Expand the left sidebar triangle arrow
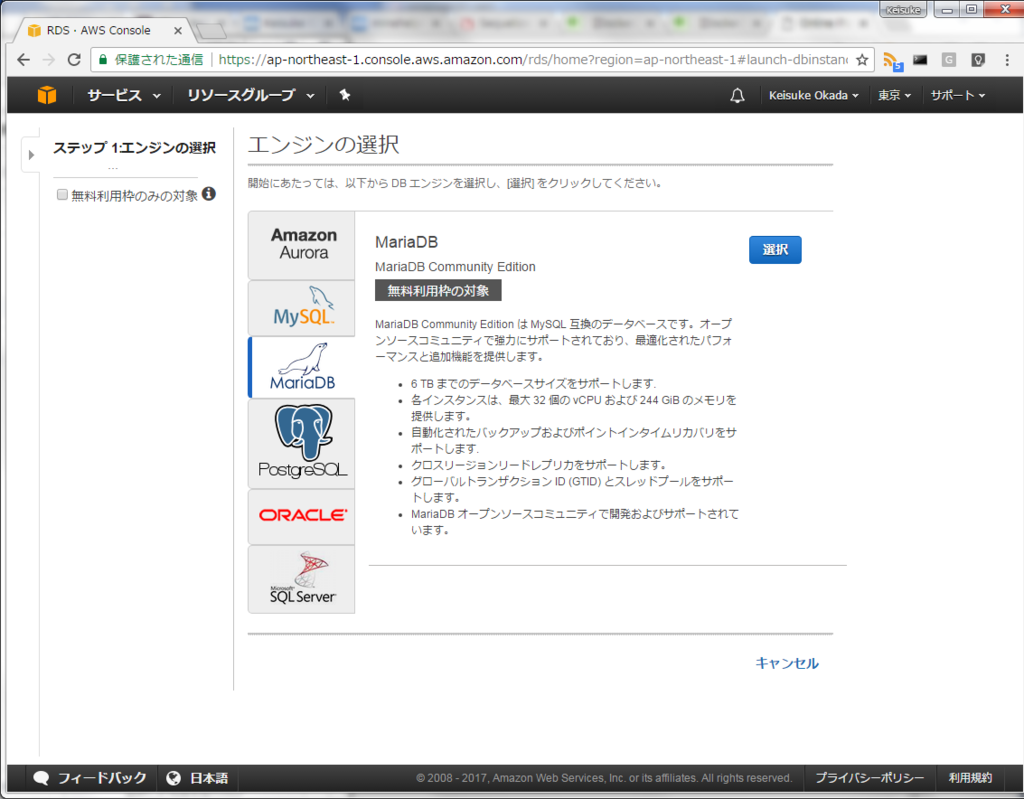This screenshot has height=799, width=1024. coord(31,155)
